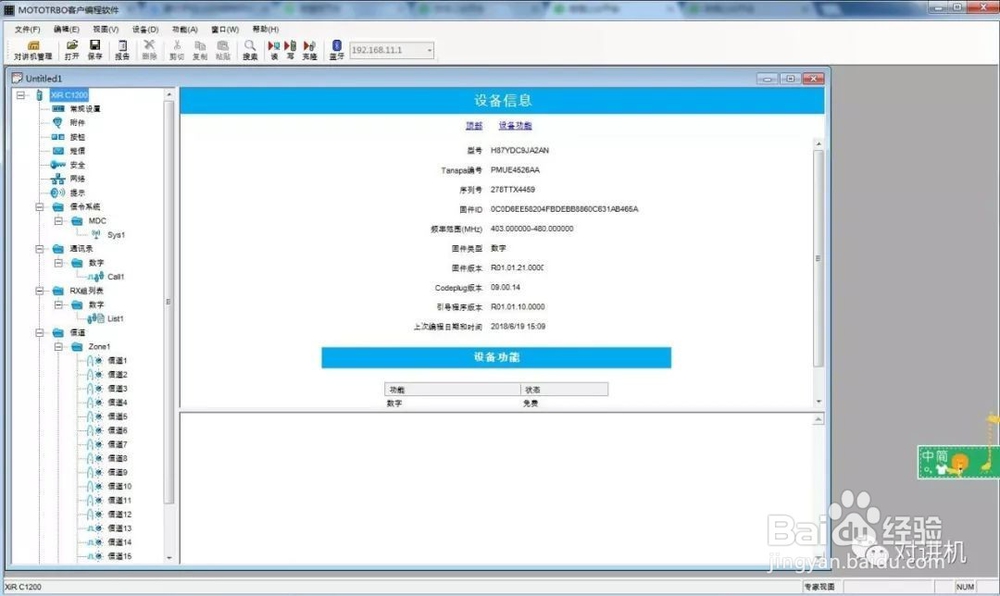Image resolution: width=1000 pixels, height=596 pixels.
Task: Collapse the 信令系统 signaling systems folder
Action: (x=40, y=207)
